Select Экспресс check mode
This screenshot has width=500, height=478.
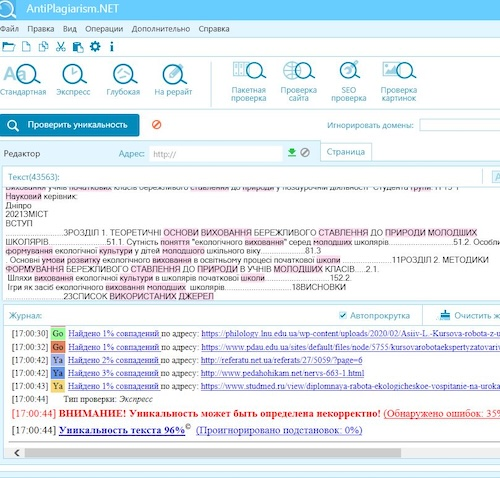[73, 80]
